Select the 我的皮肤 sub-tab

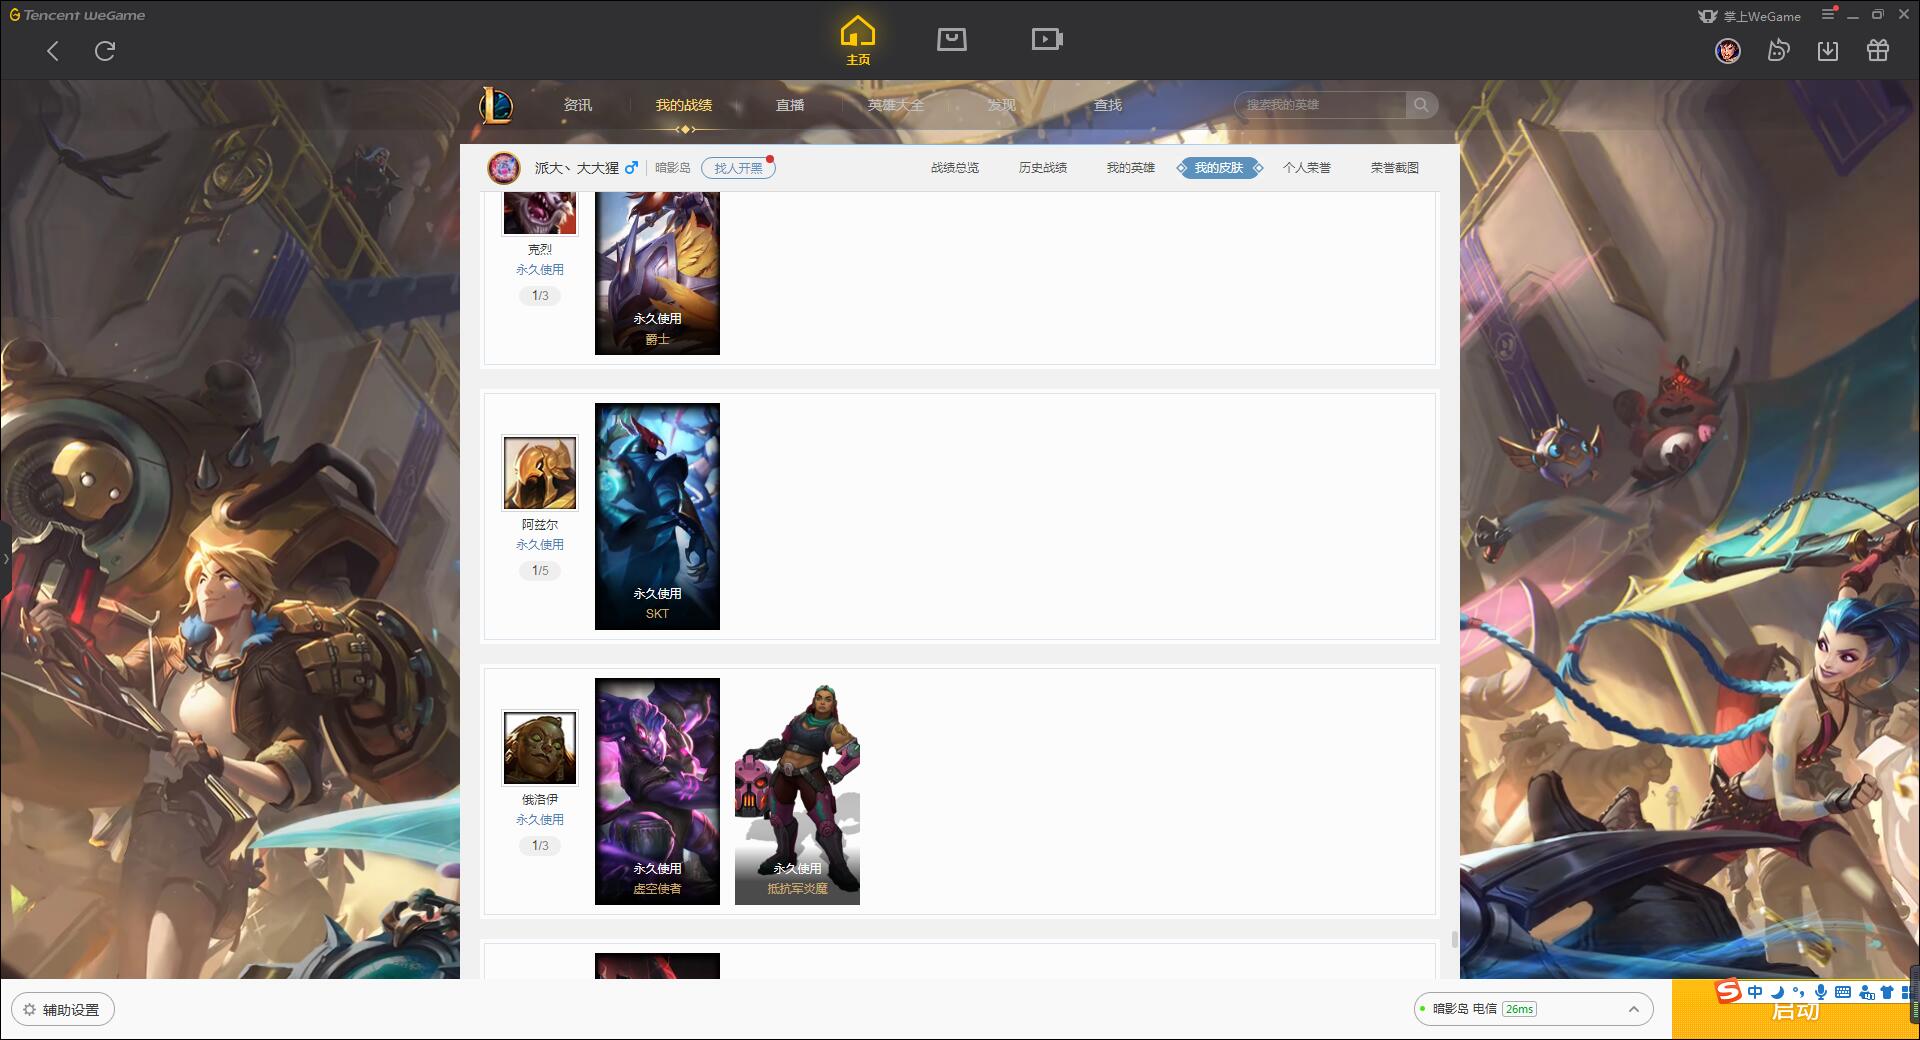coord(1219,168)
